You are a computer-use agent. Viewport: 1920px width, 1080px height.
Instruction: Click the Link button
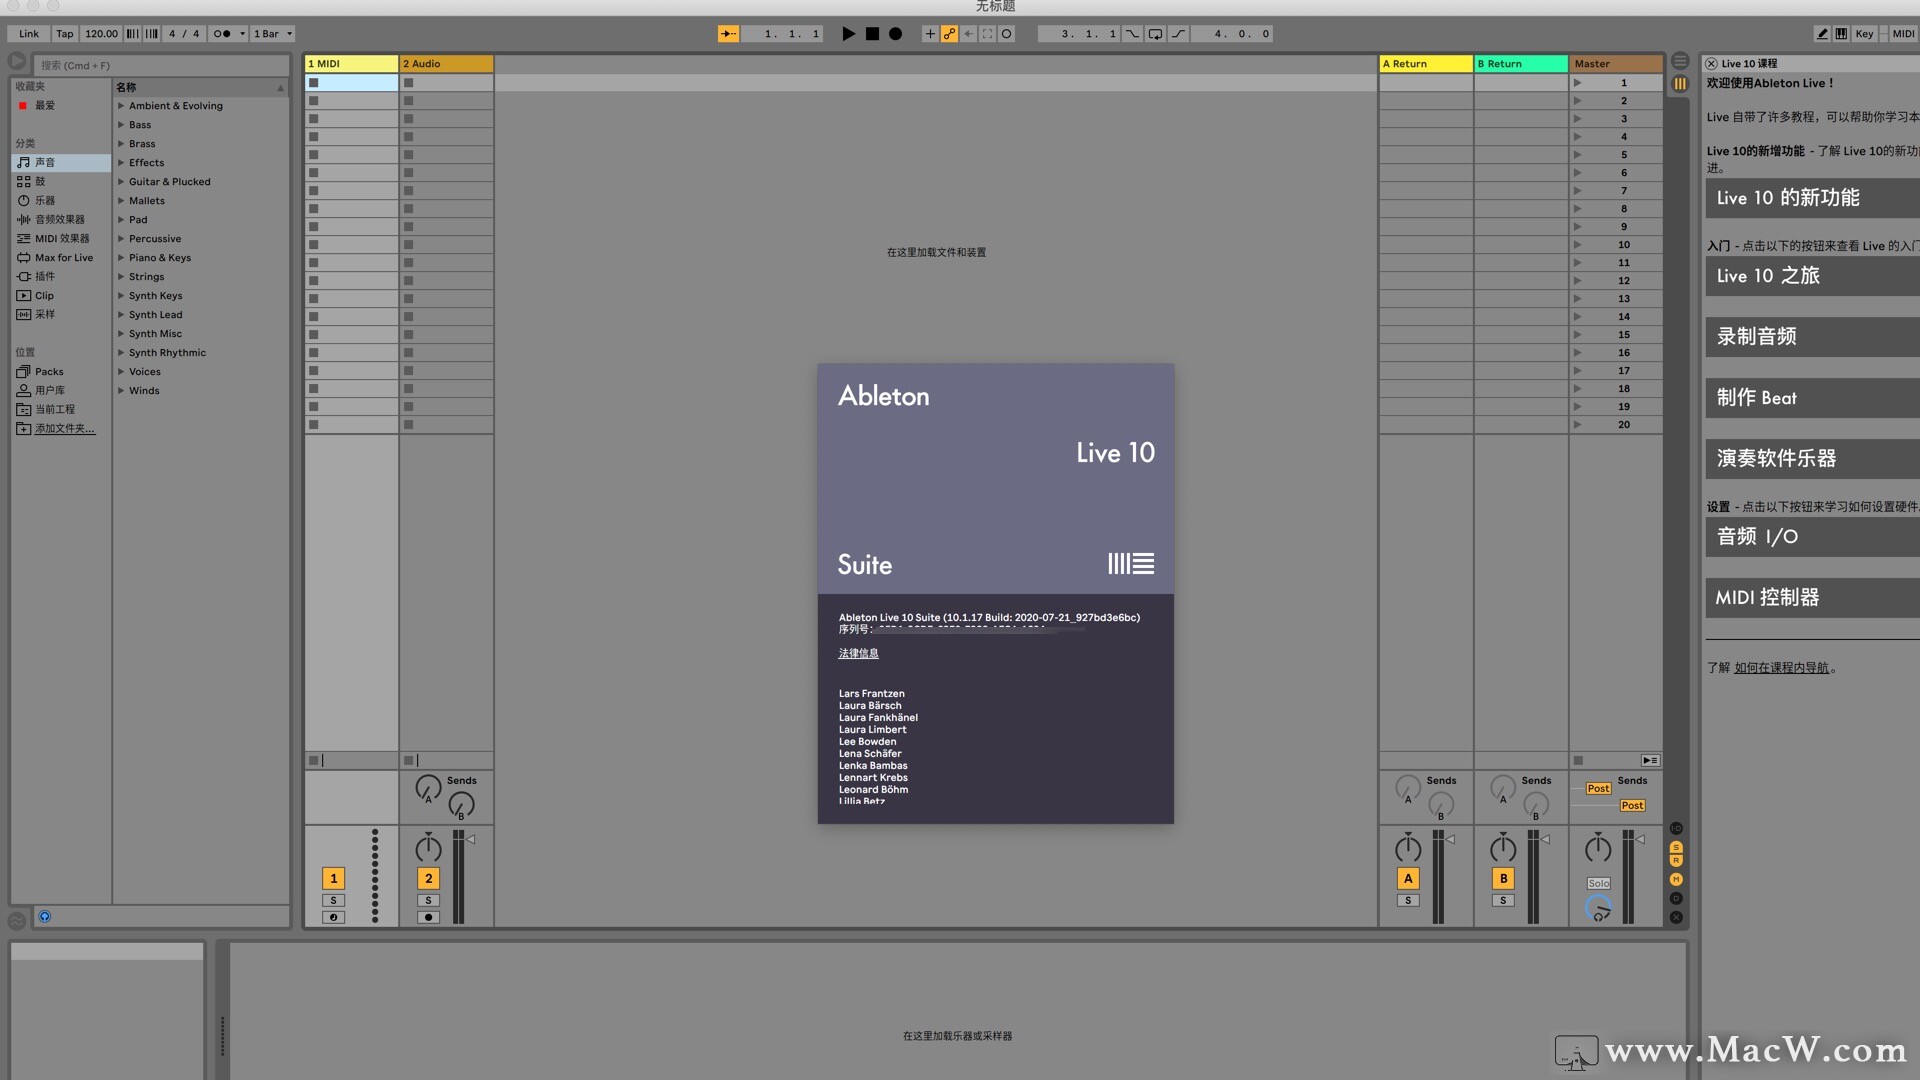click(x=29, y=33)
